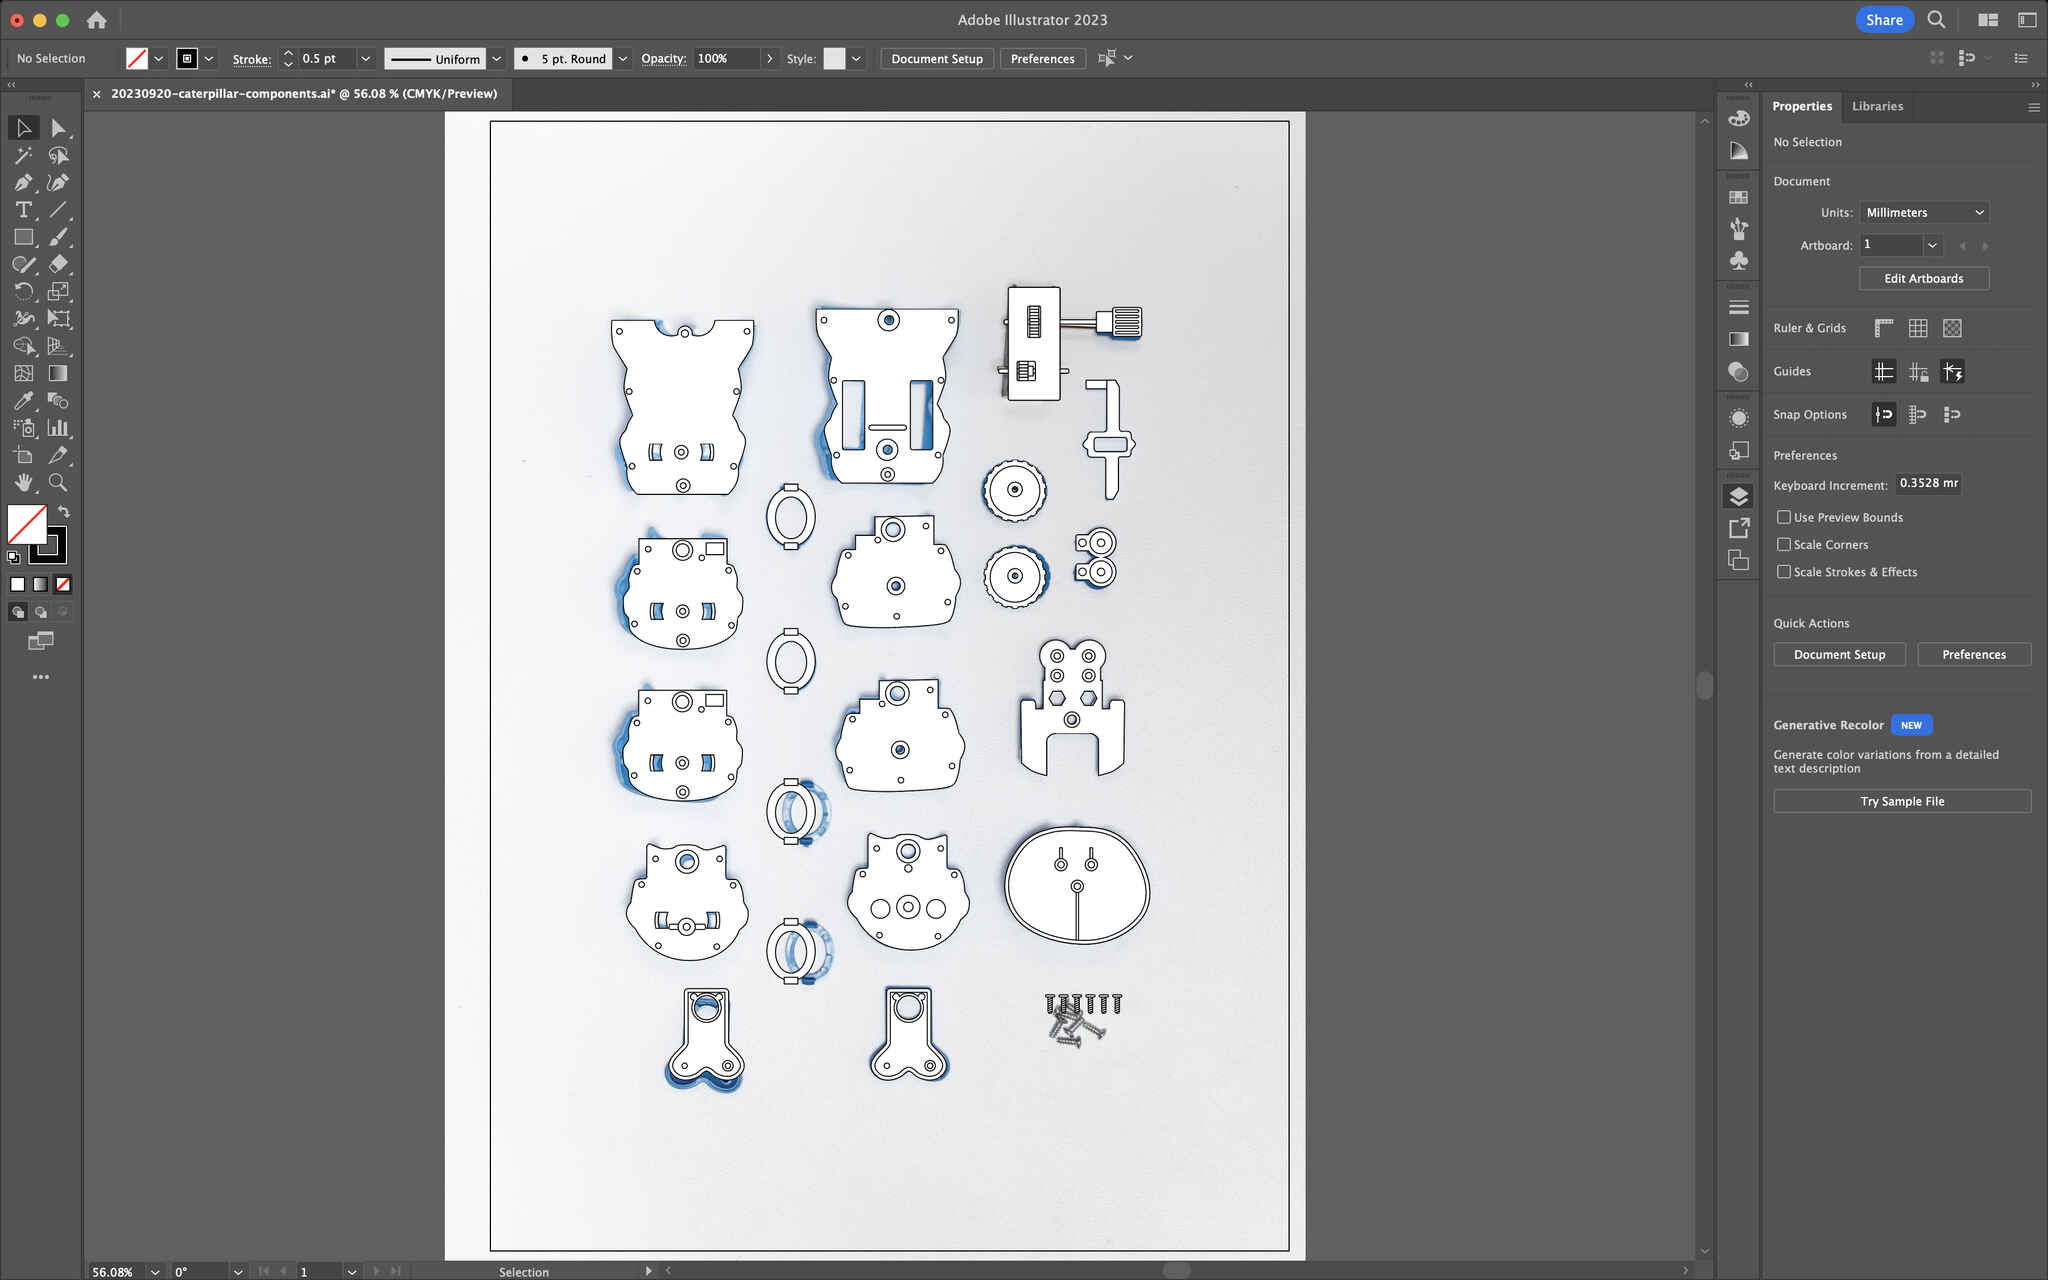
Task: Open the Layers panel icon
Action: point(1738,496)
